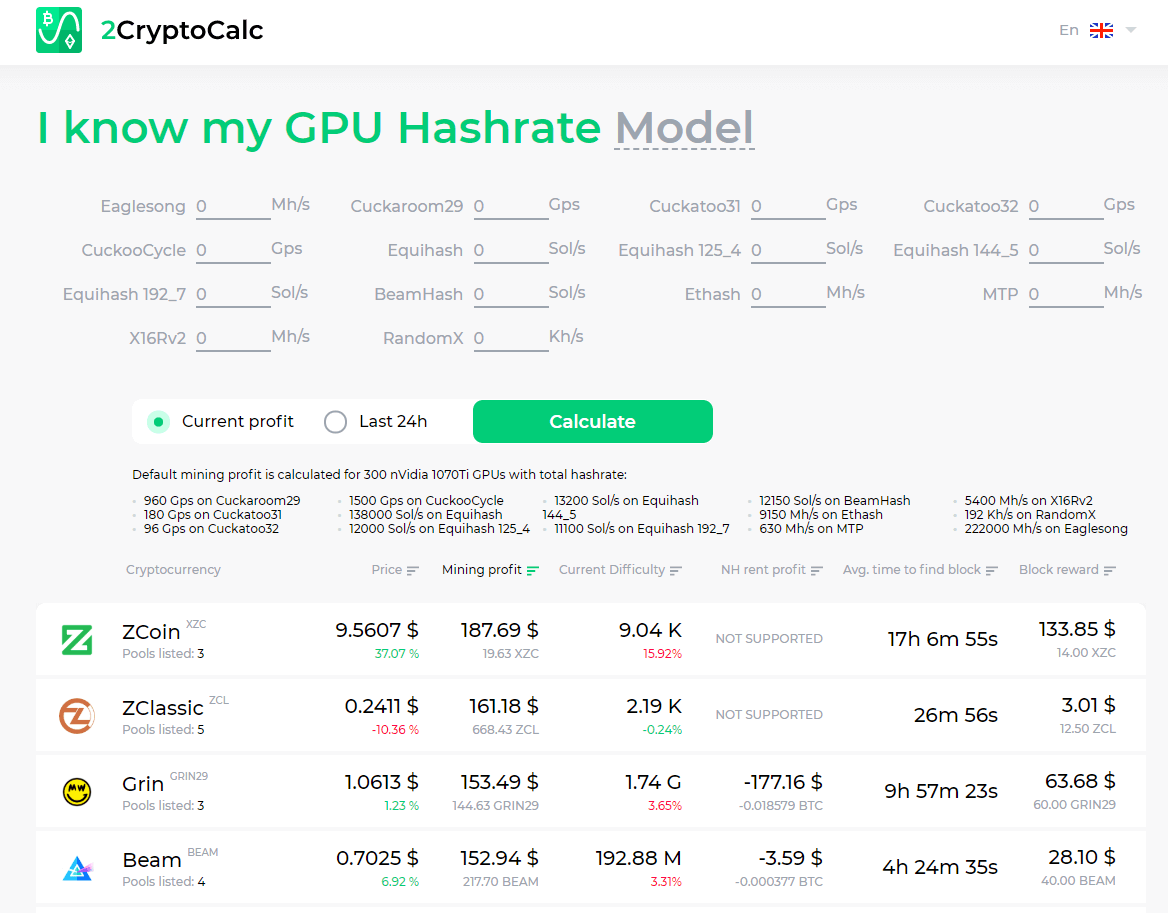Click the UK flag language option
This screenshot has width=1168, height=913.
(x=1101, y=30)
